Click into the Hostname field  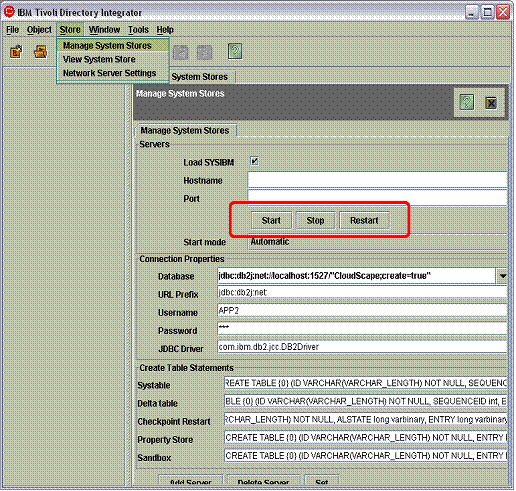[x=377, y=180]
